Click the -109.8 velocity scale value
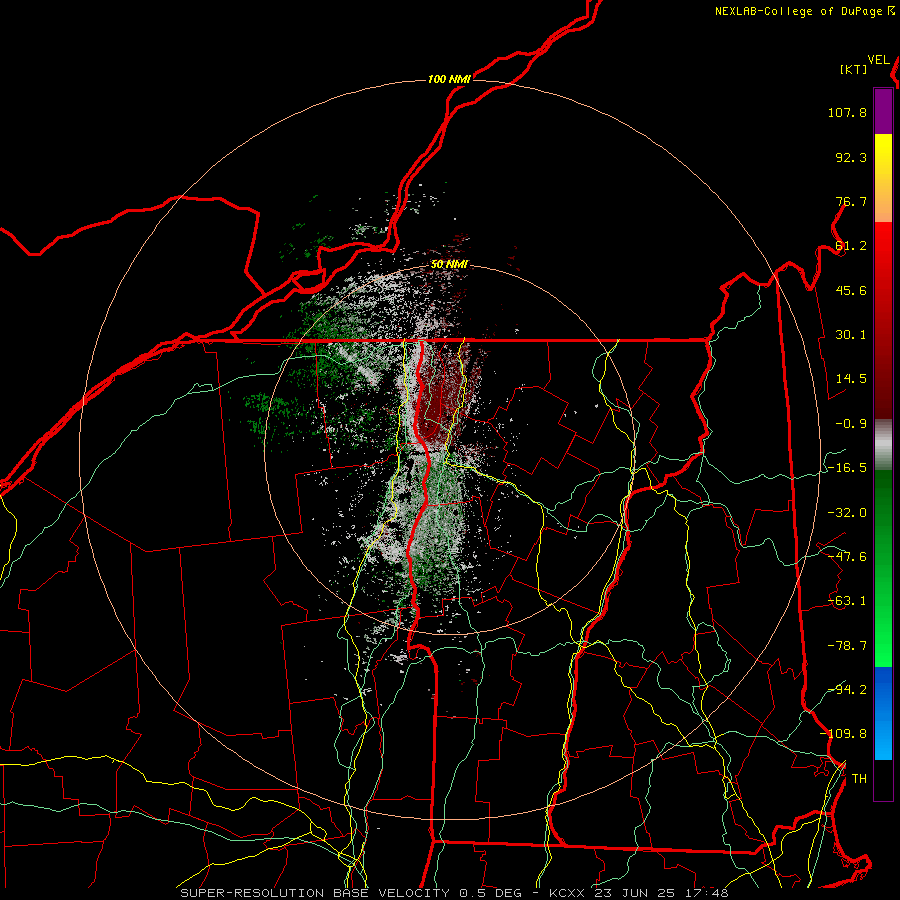 tap(843, 734)
